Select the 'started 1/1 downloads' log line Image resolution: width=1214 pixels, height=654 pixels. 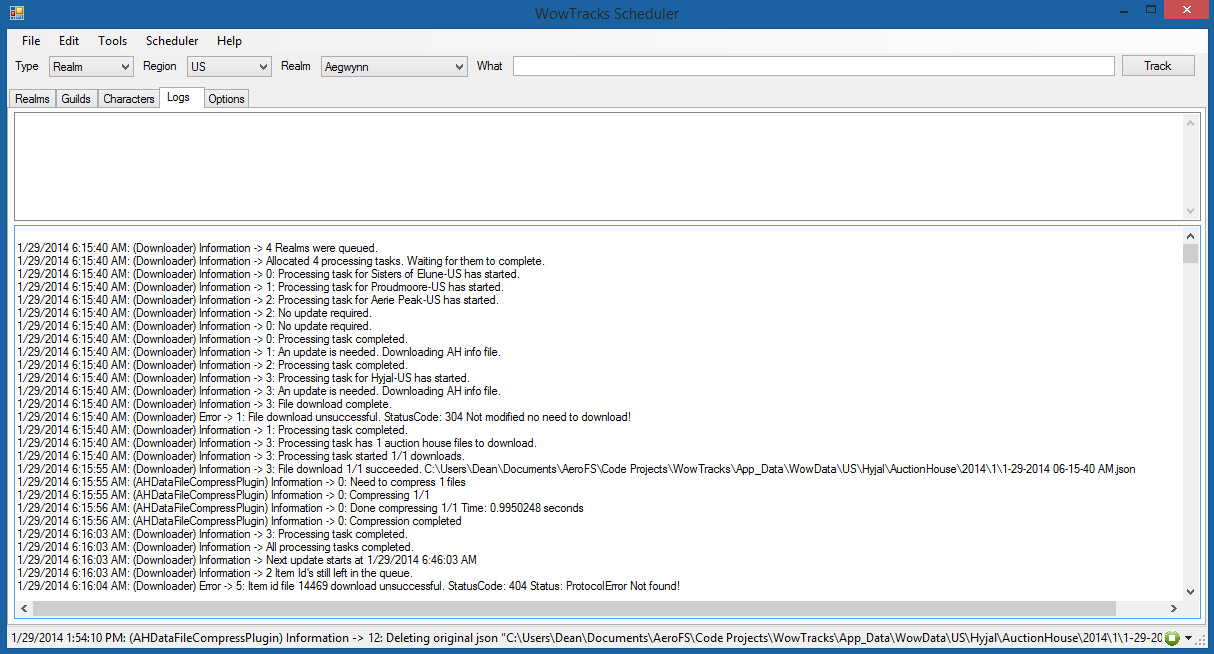point(241,456)
